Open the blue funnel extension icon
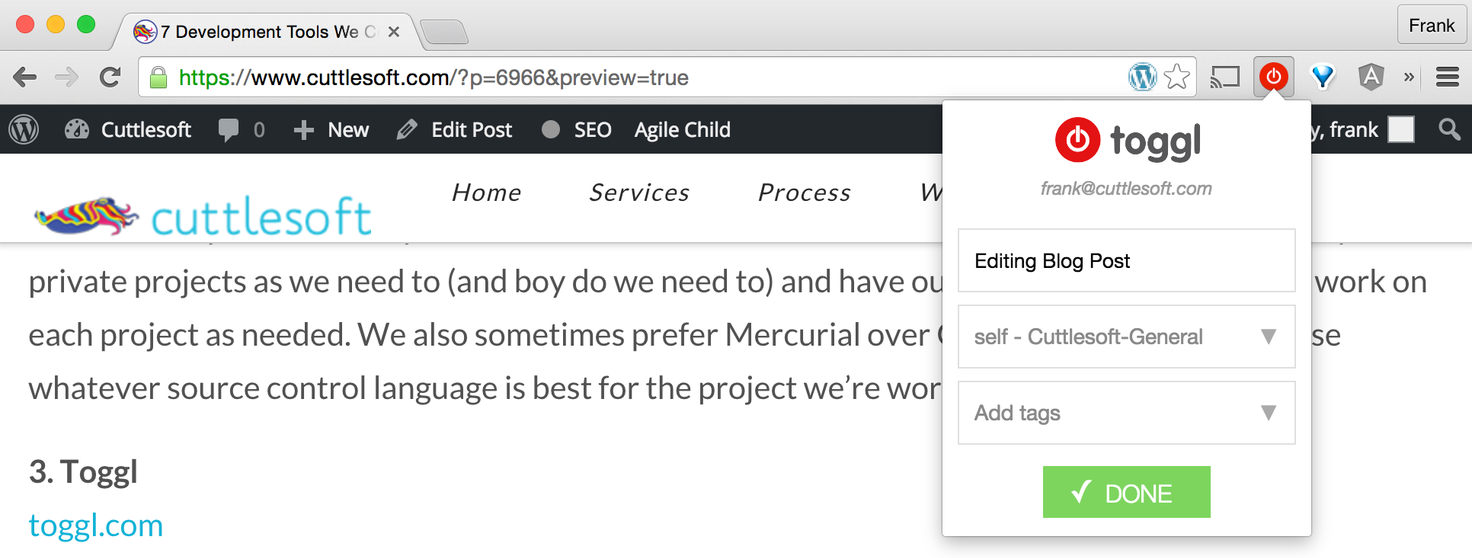 [x=1323, y=77]
